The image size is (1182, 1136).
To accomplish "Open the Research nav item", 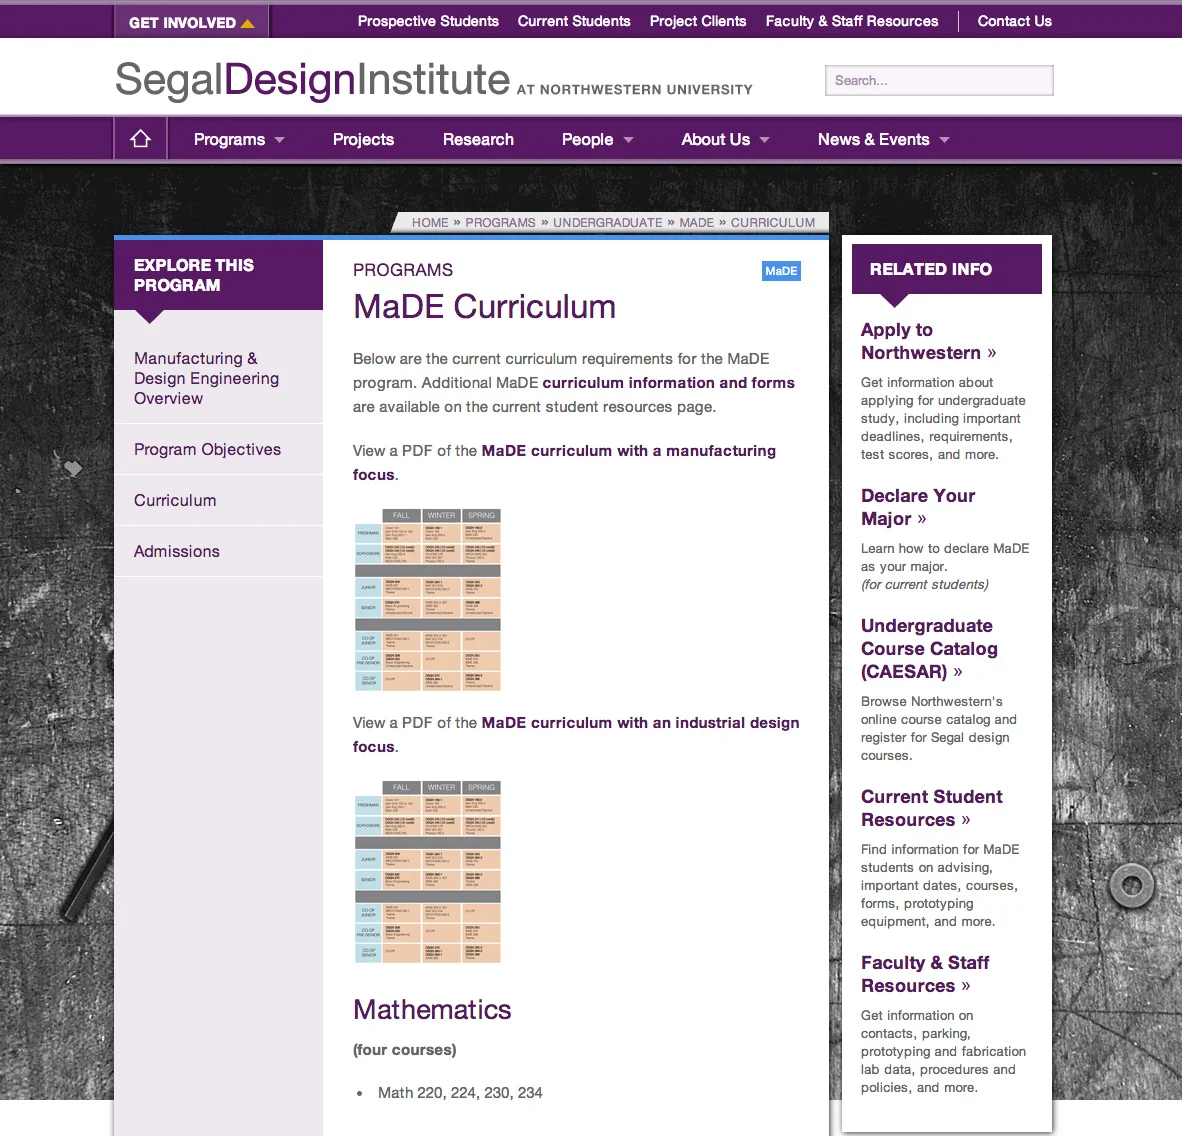I will (x=478, y=139).
